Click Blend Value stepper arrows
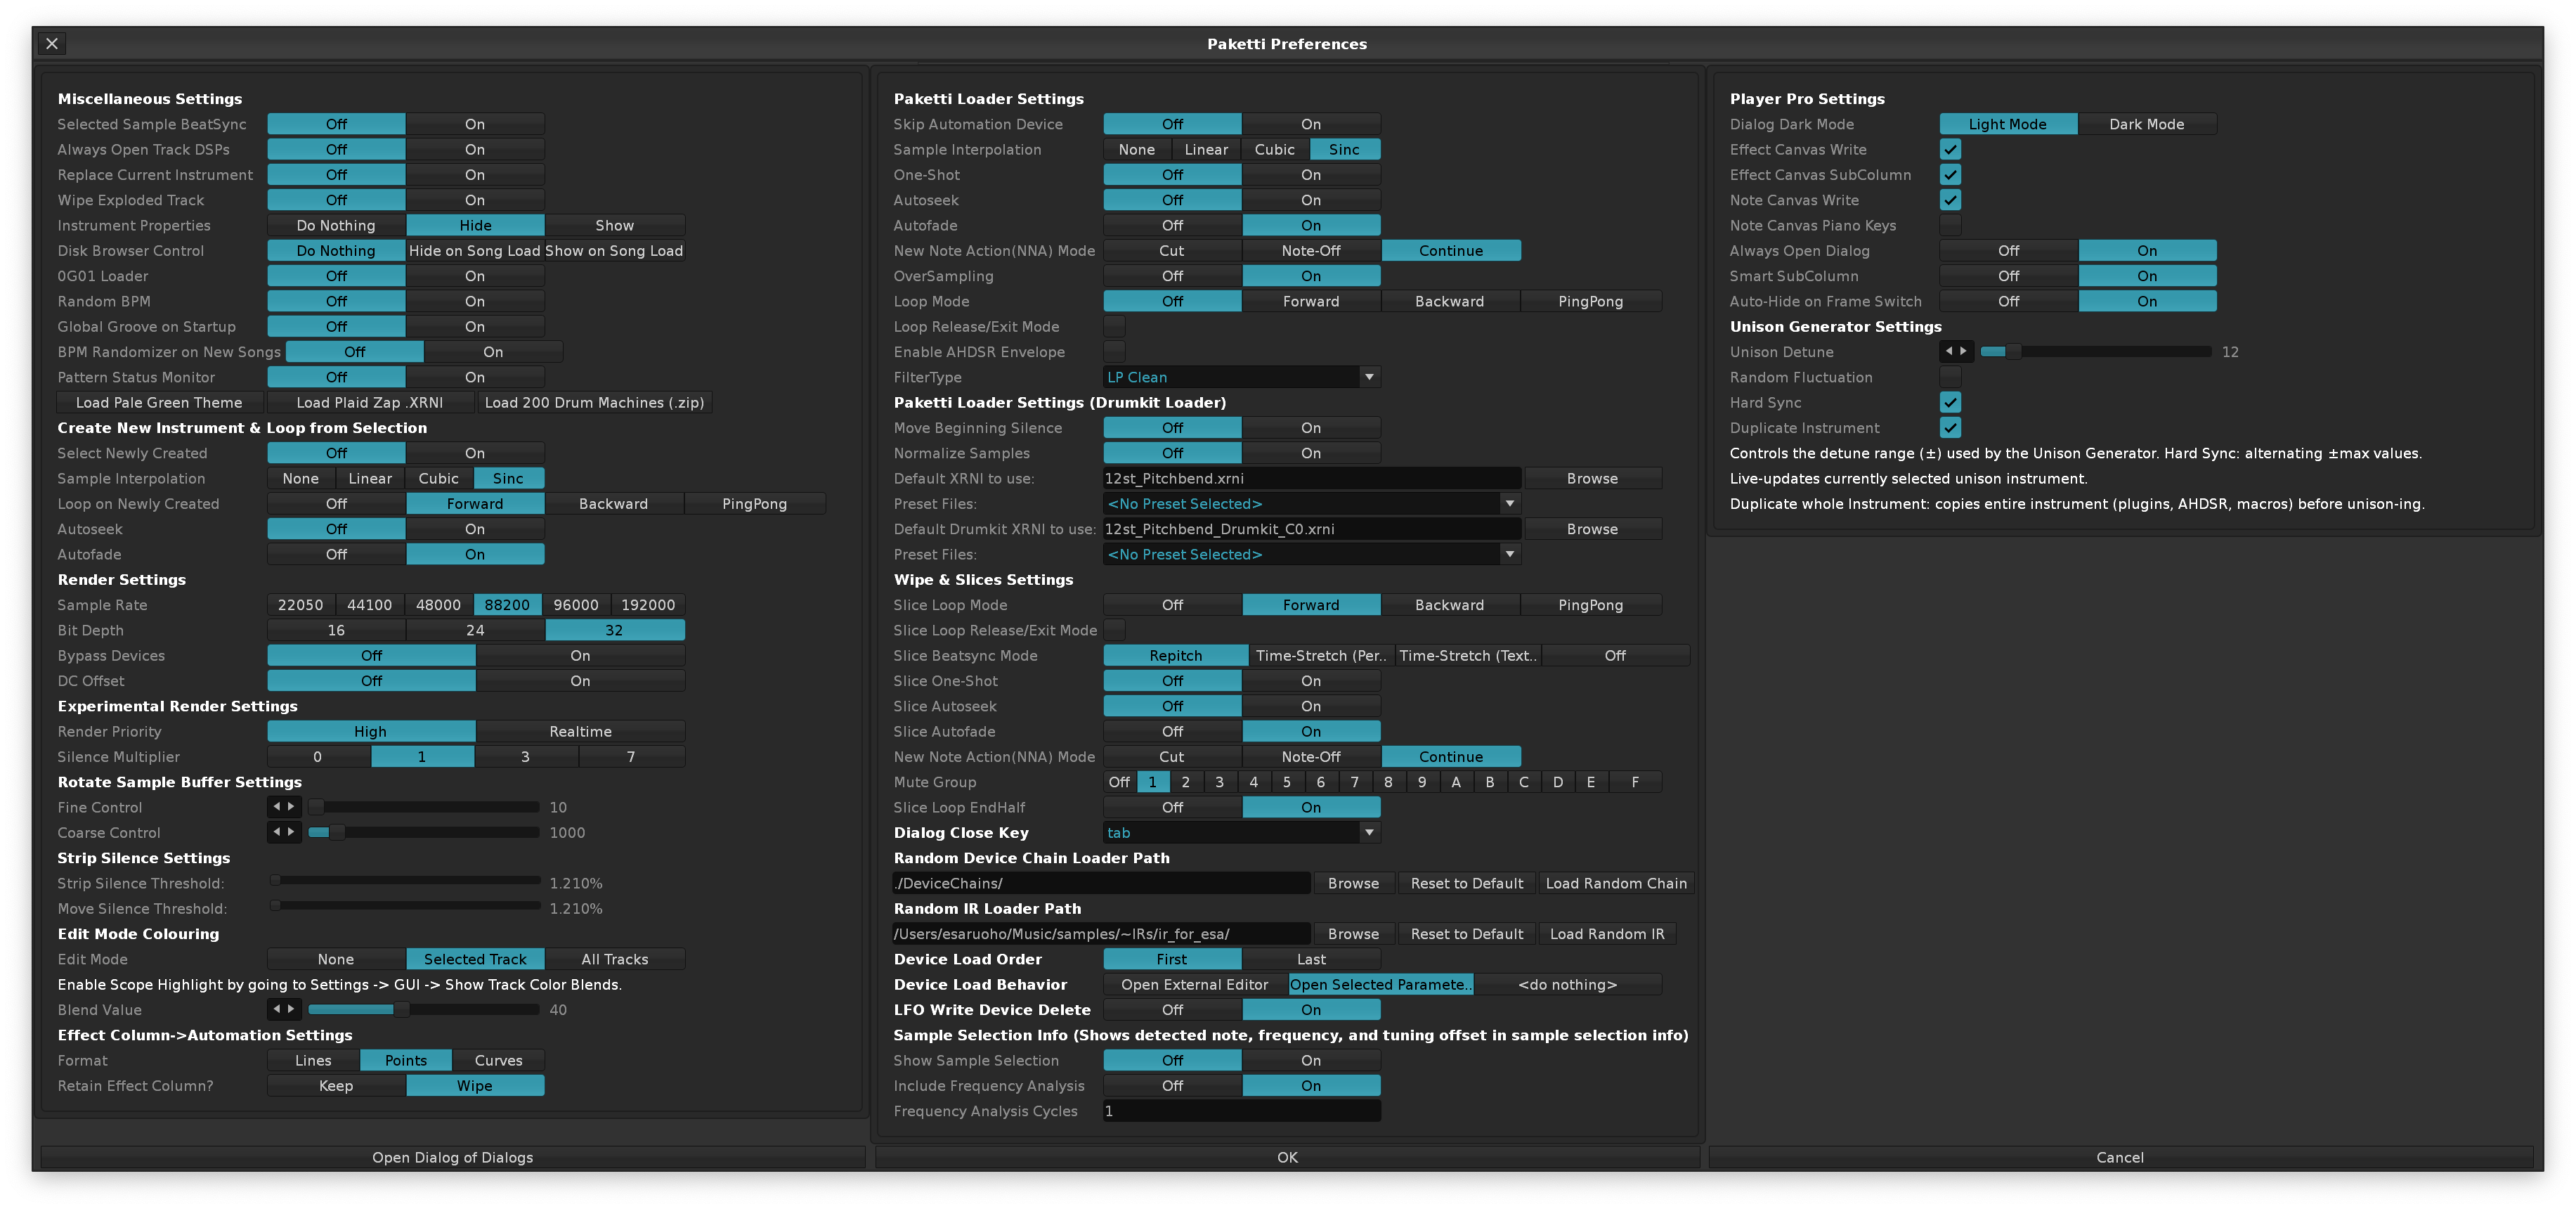The width and height of the screenshot is (2576, 1209). (284, 1009)
